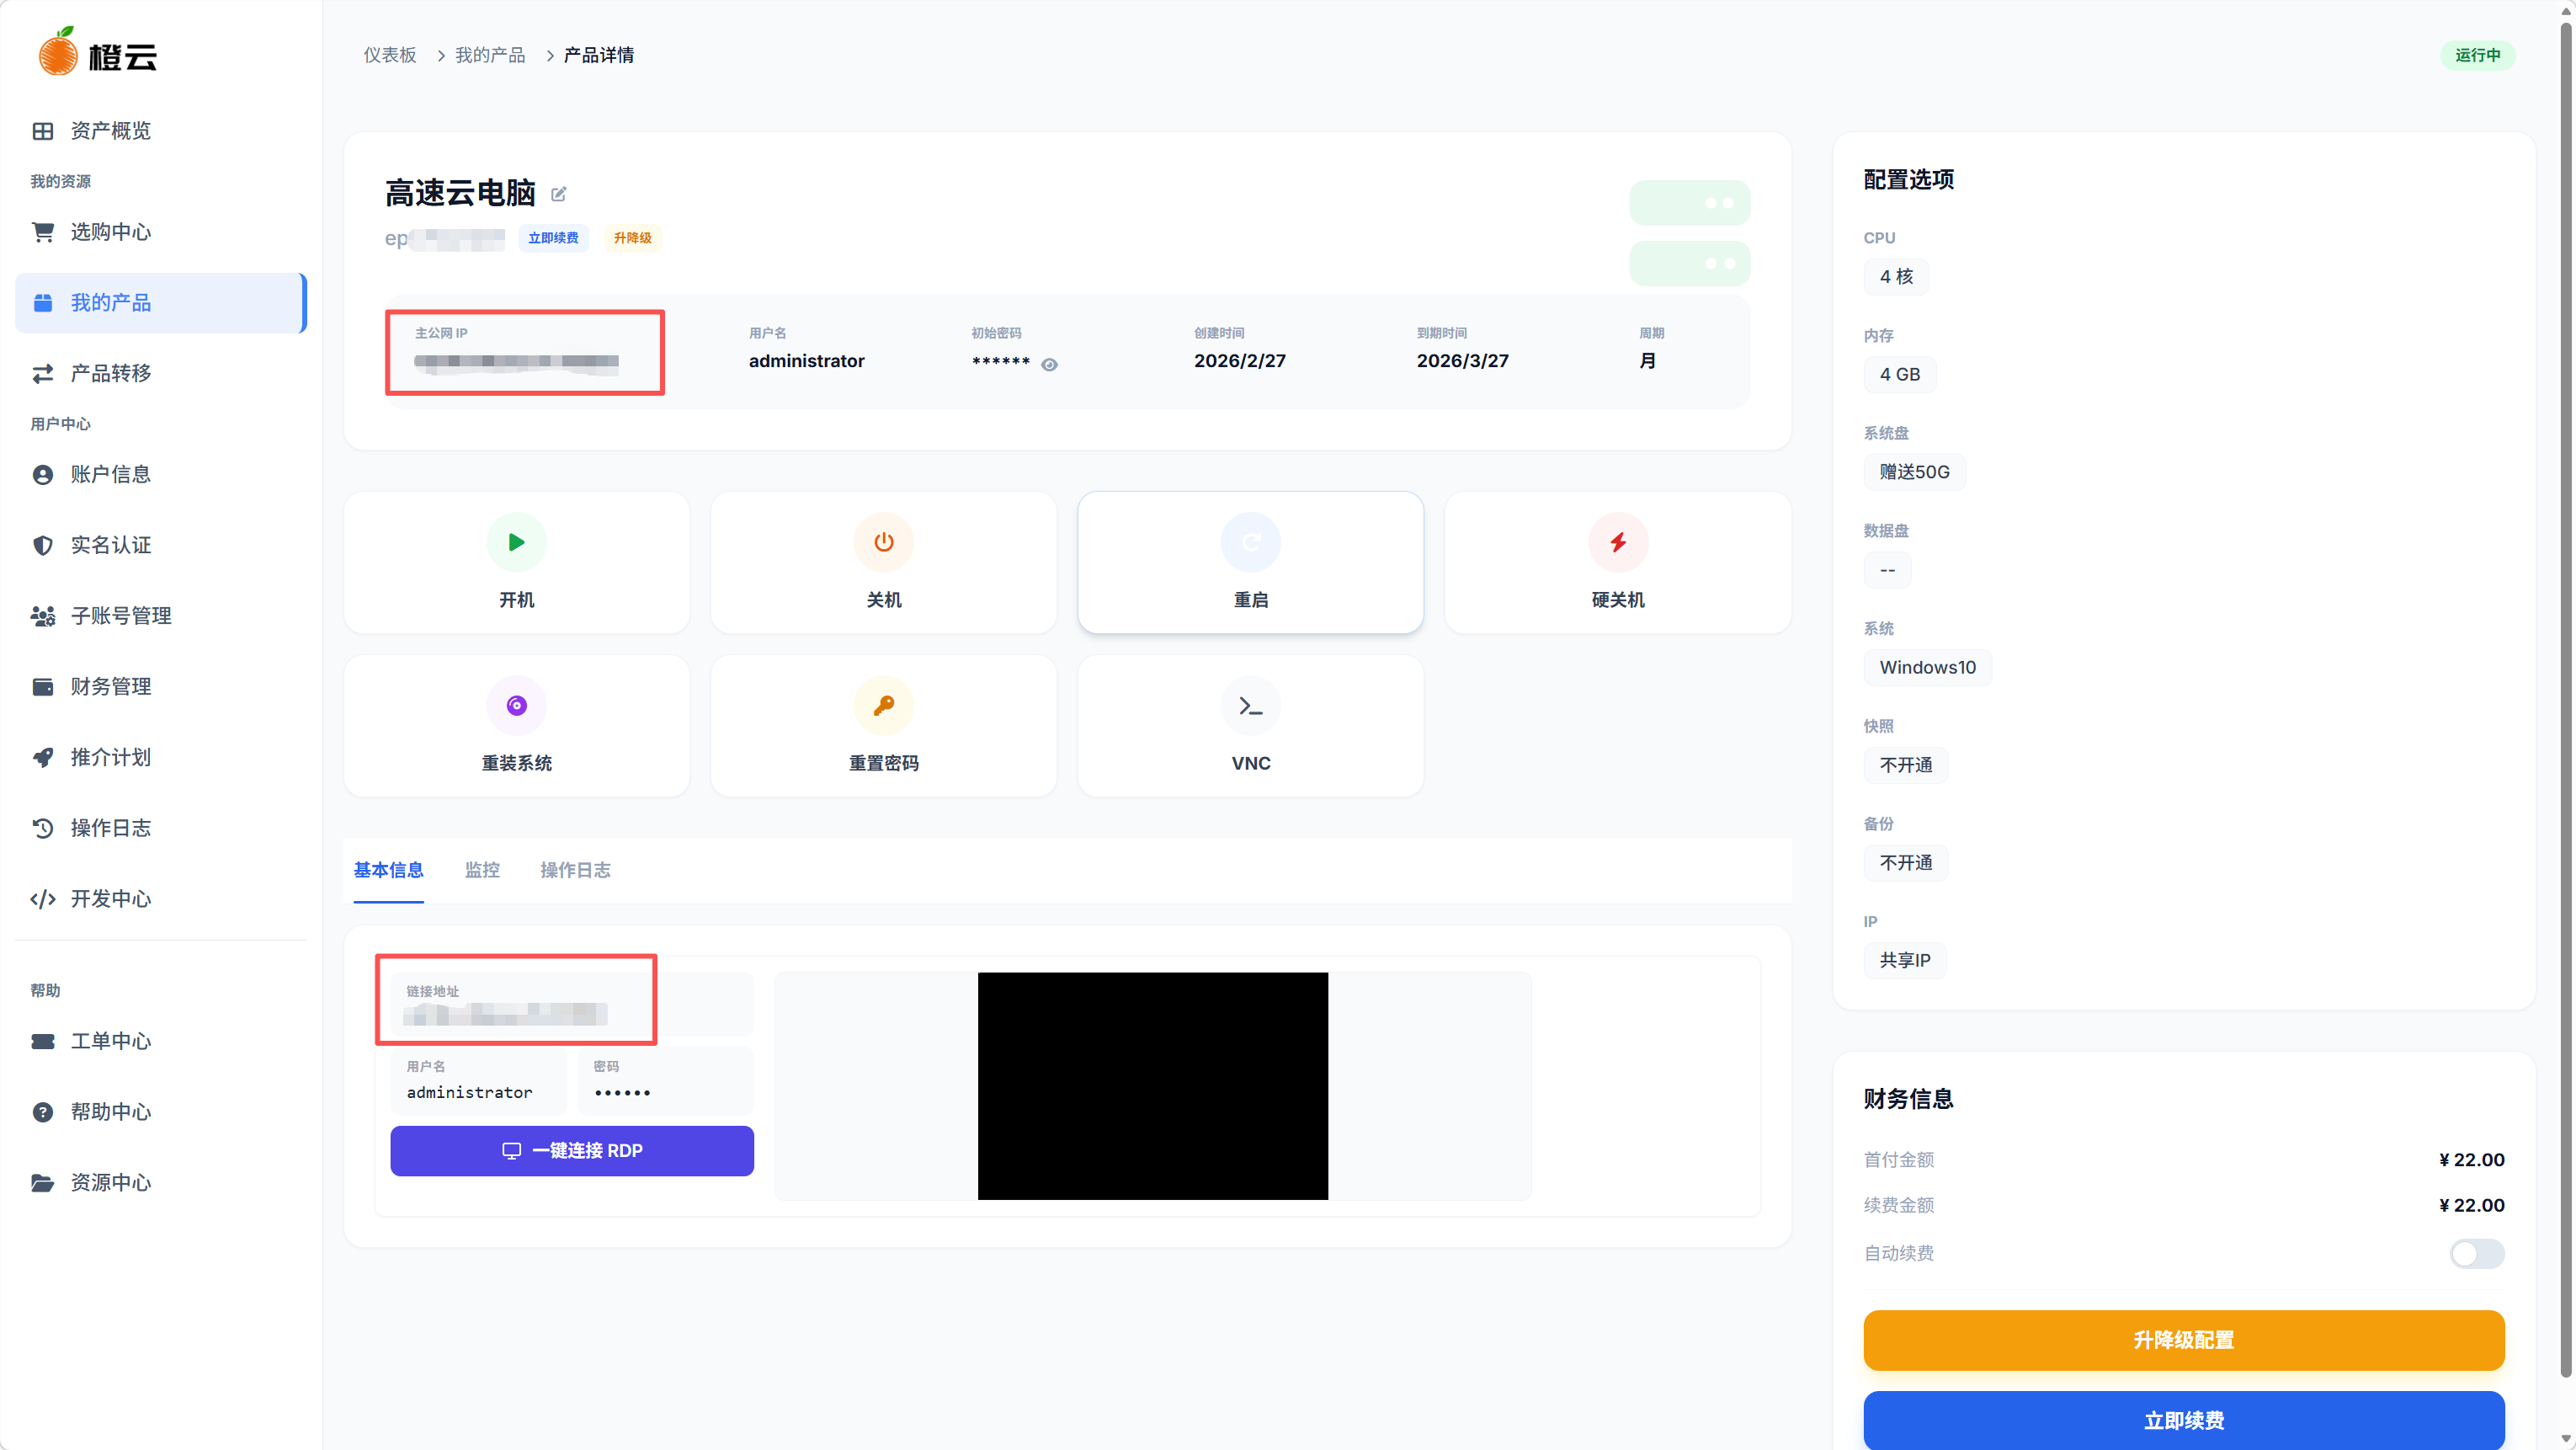This screenshot has height=1450, width=2576.
Task: Click the orange 升降级配置 button
Action: 2183,1340
